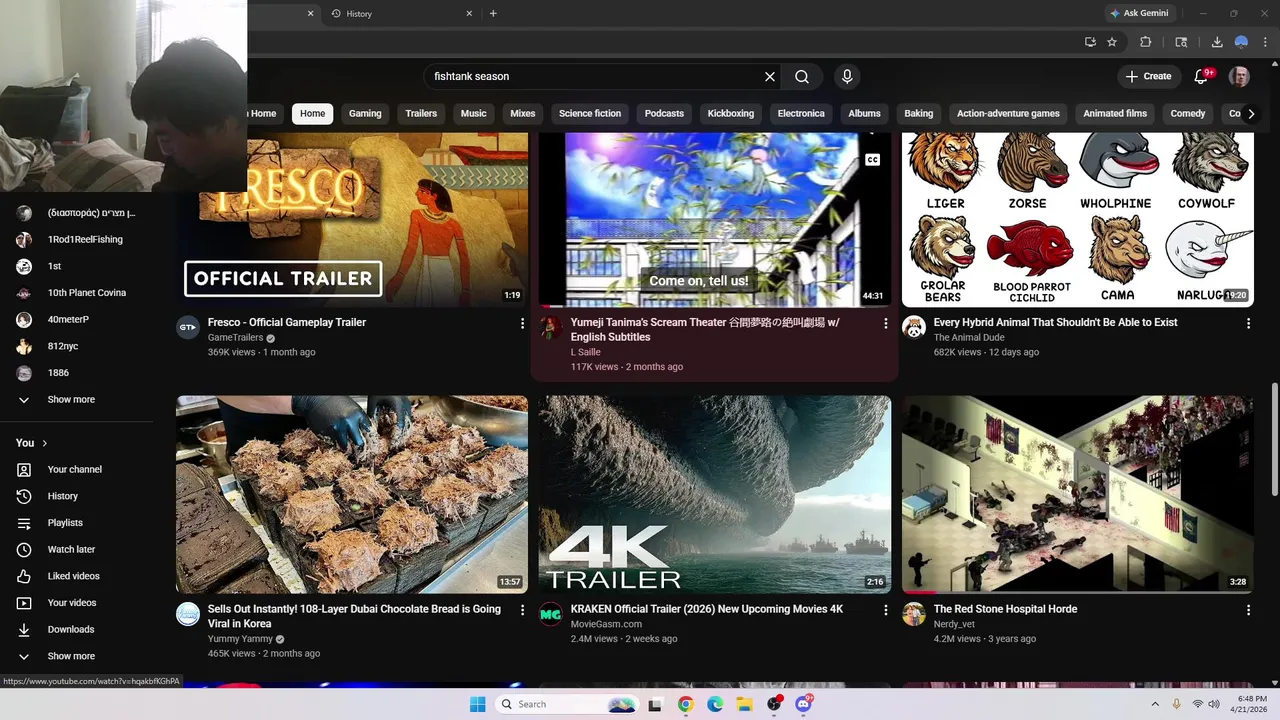This screenshot has width=1280, height=720.
Task: Open the You section chevron header
Action: pyautogui.click(x=32, y=443)
